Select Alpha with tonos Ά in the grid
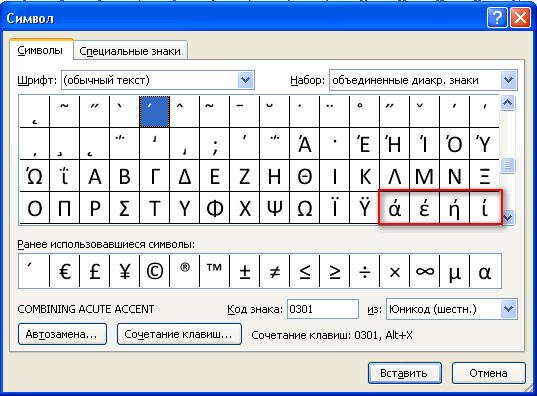 point(304,144)
